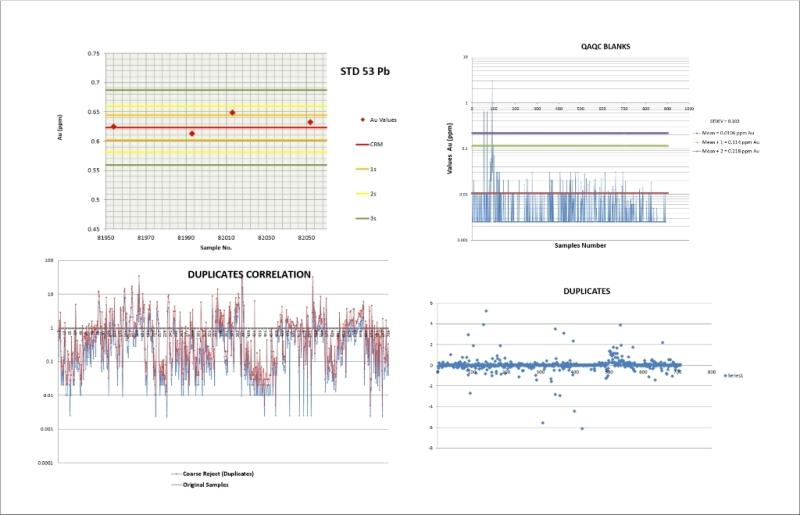Click the Au data point near sample 82050
The image size is (800, 515).
[x=310, y=122]
